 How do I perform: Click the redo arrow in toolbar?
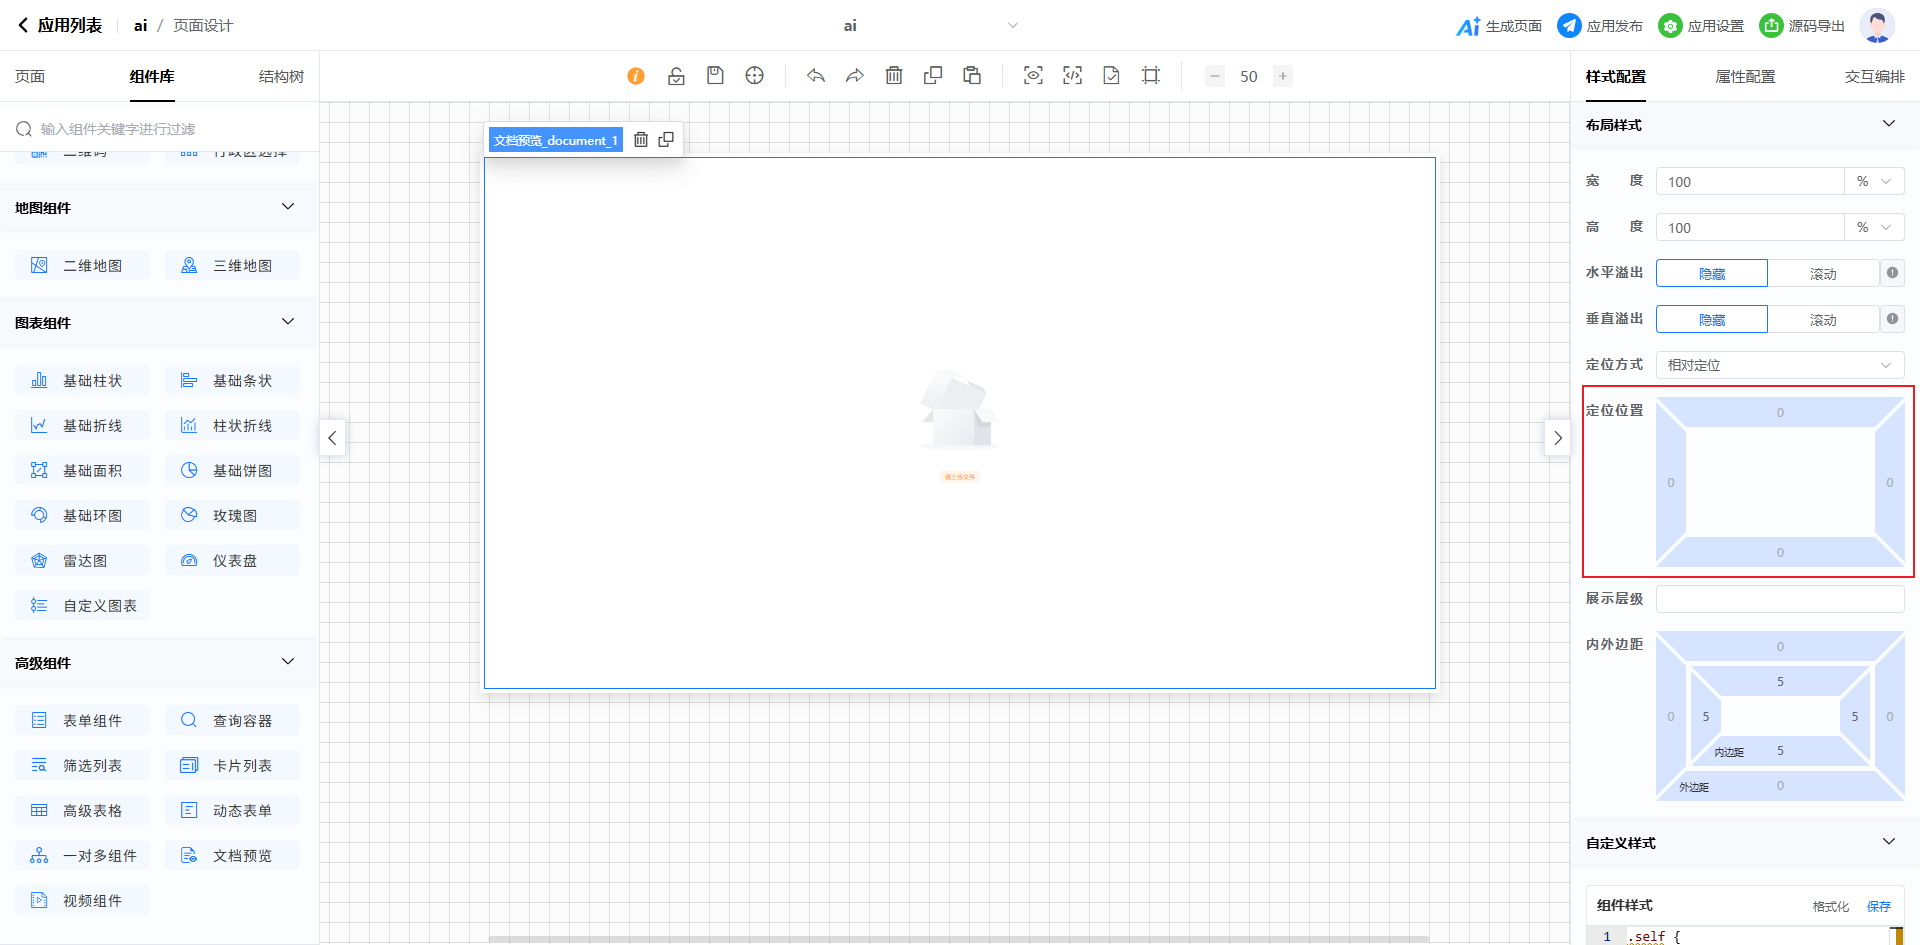pos(854,76)
